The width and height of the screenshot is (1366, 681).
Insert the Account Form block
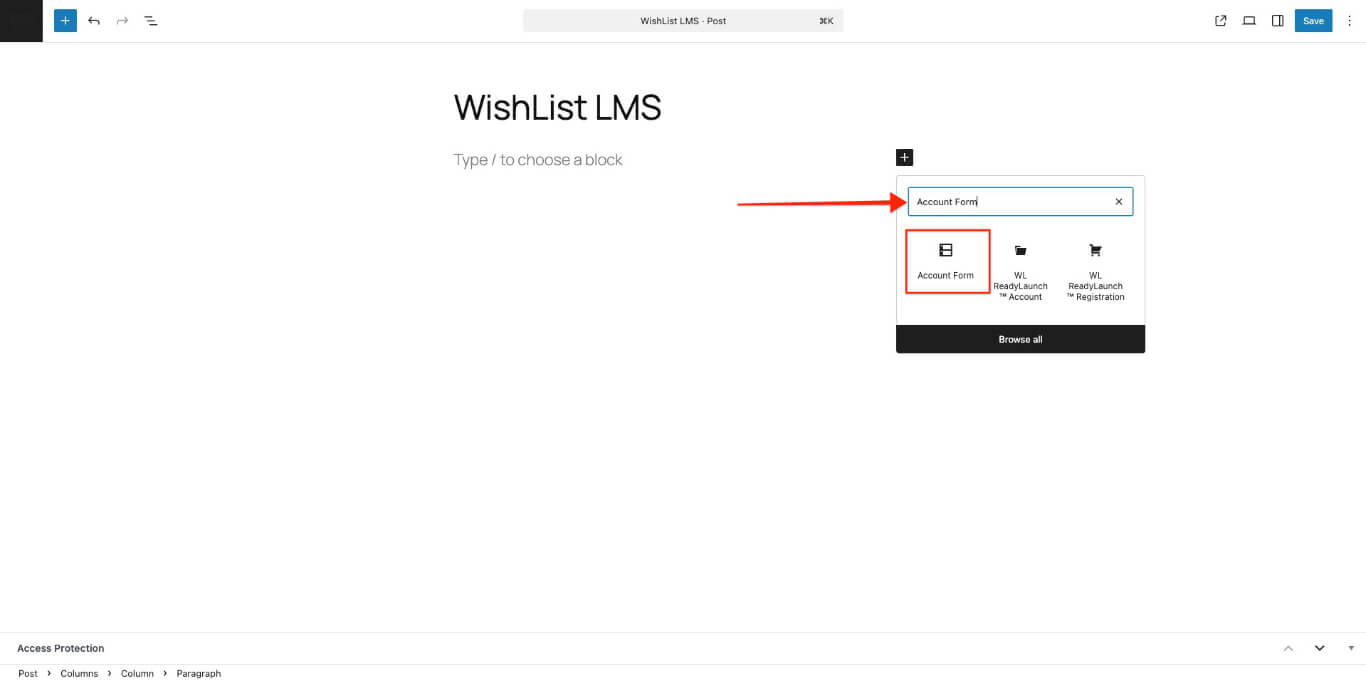pyautogui.click(x=946, y=261)
